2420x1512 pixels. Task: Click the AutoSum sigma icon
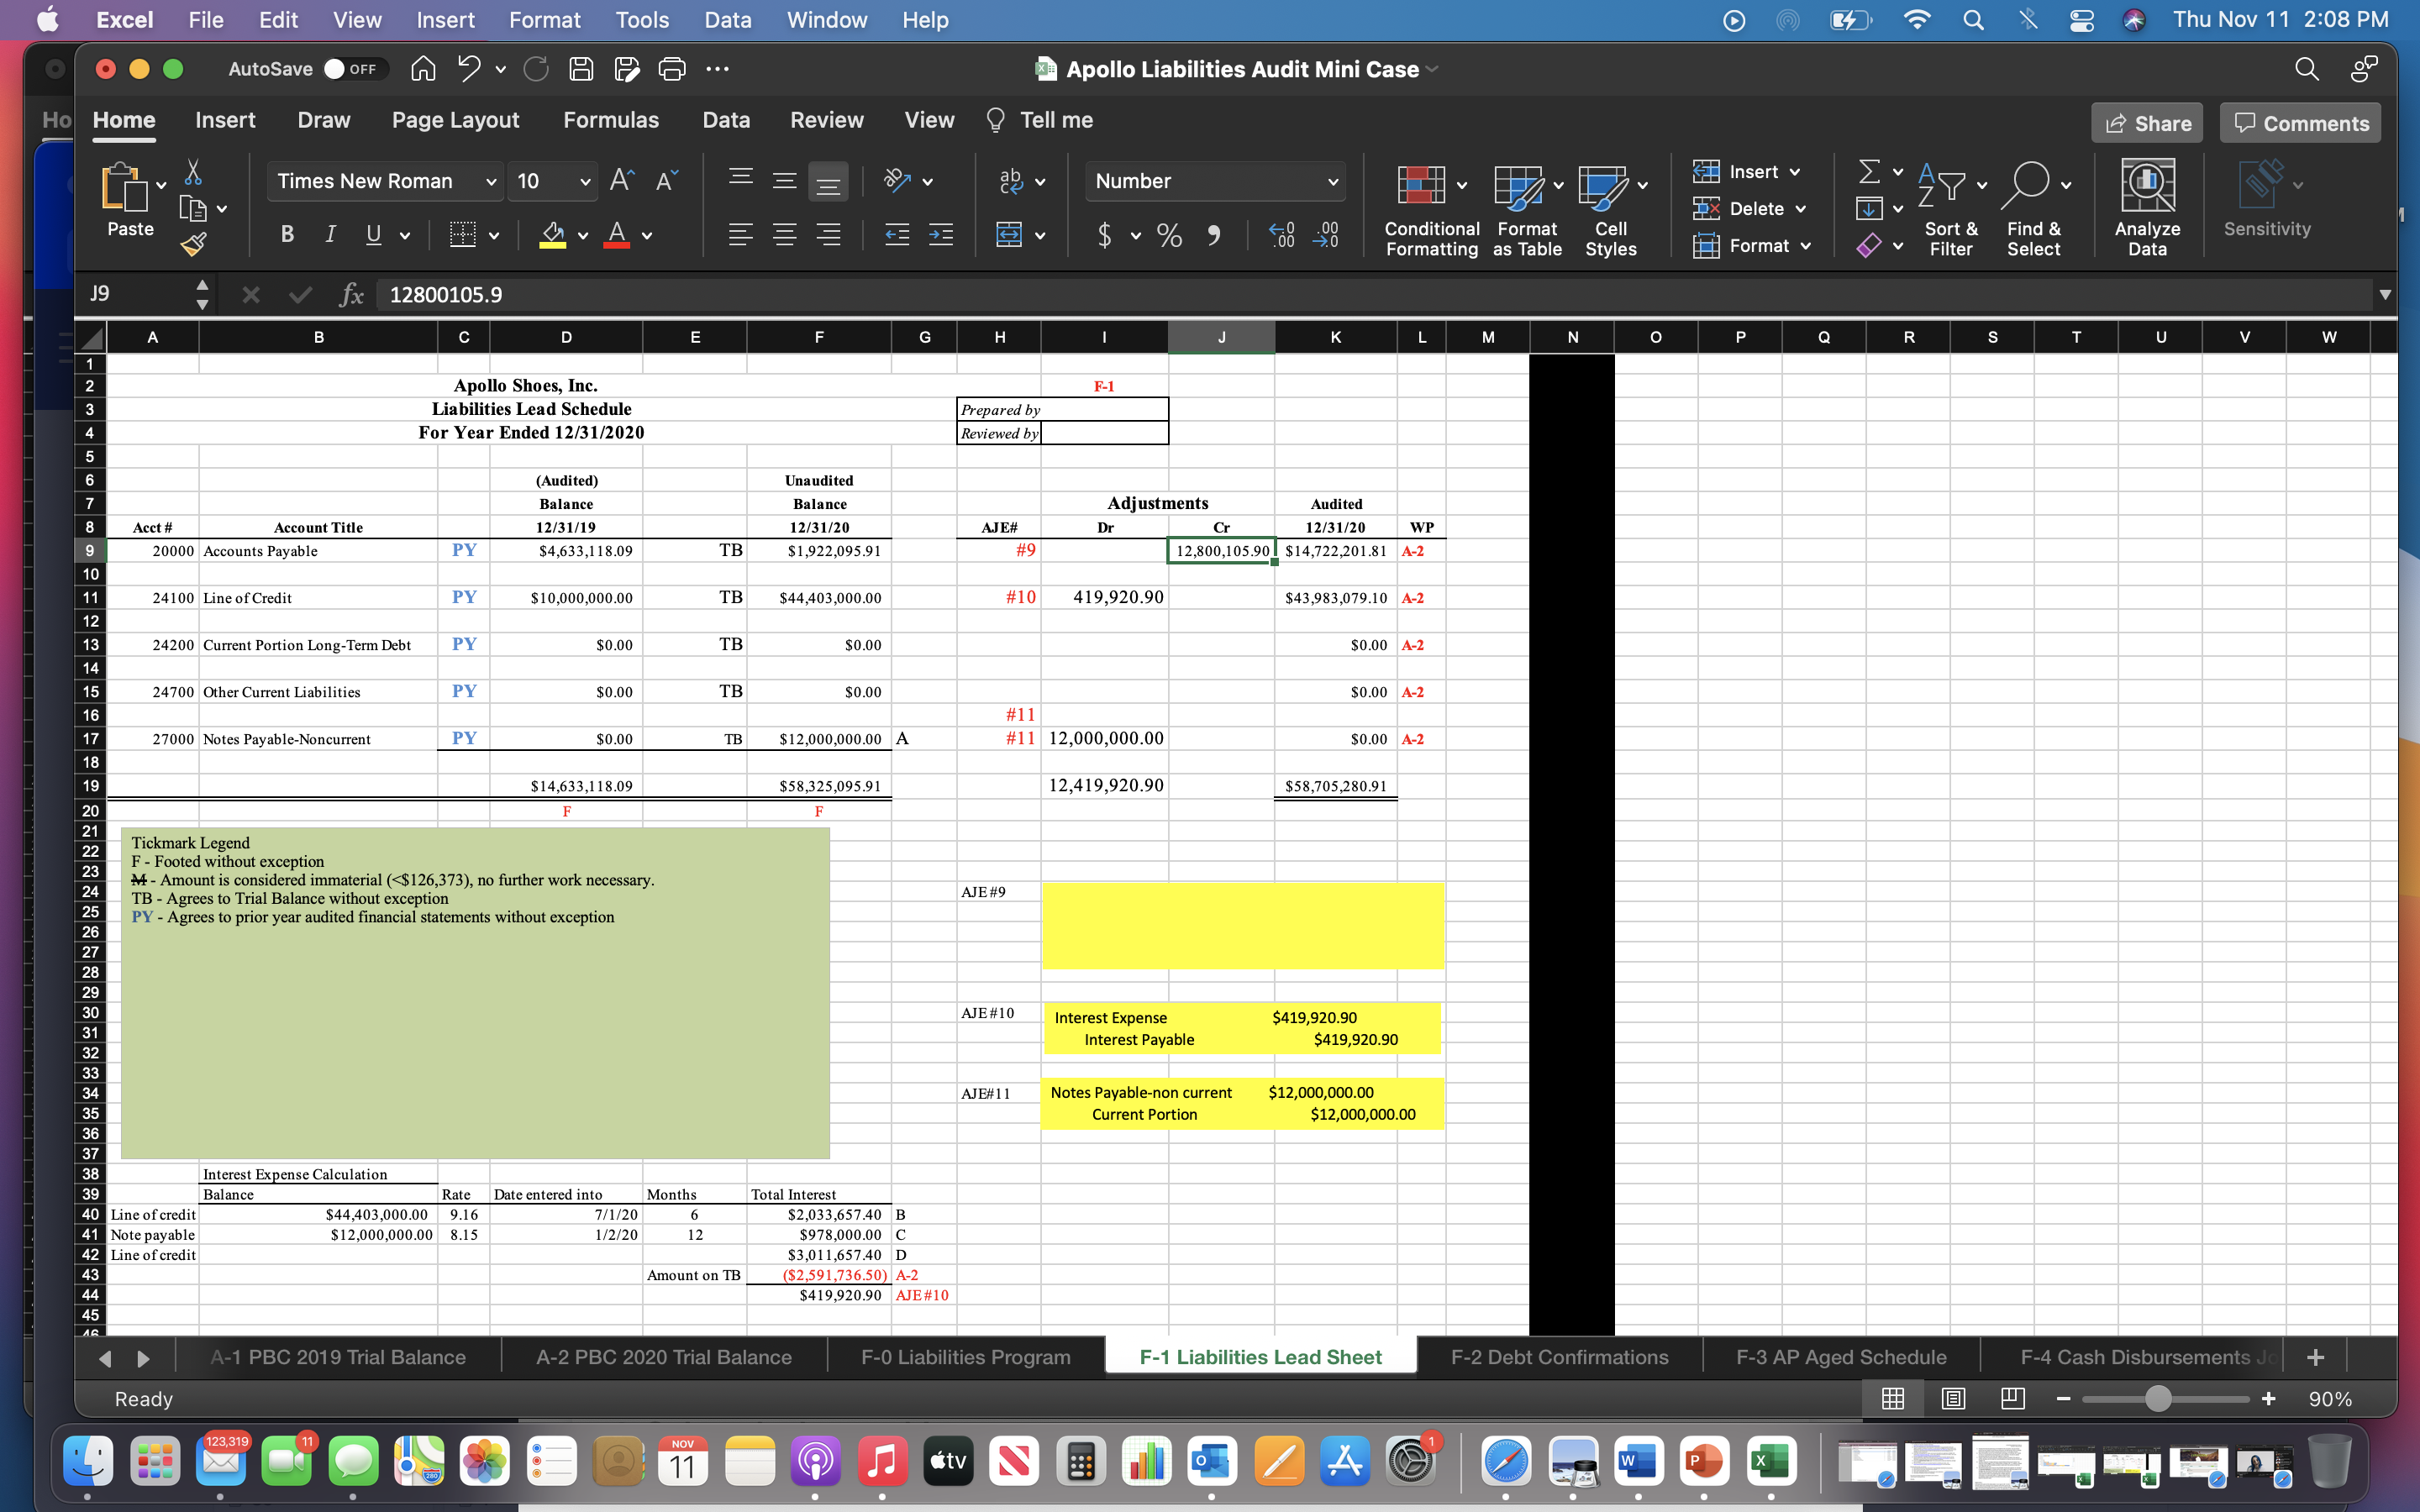click(1869, 171)
